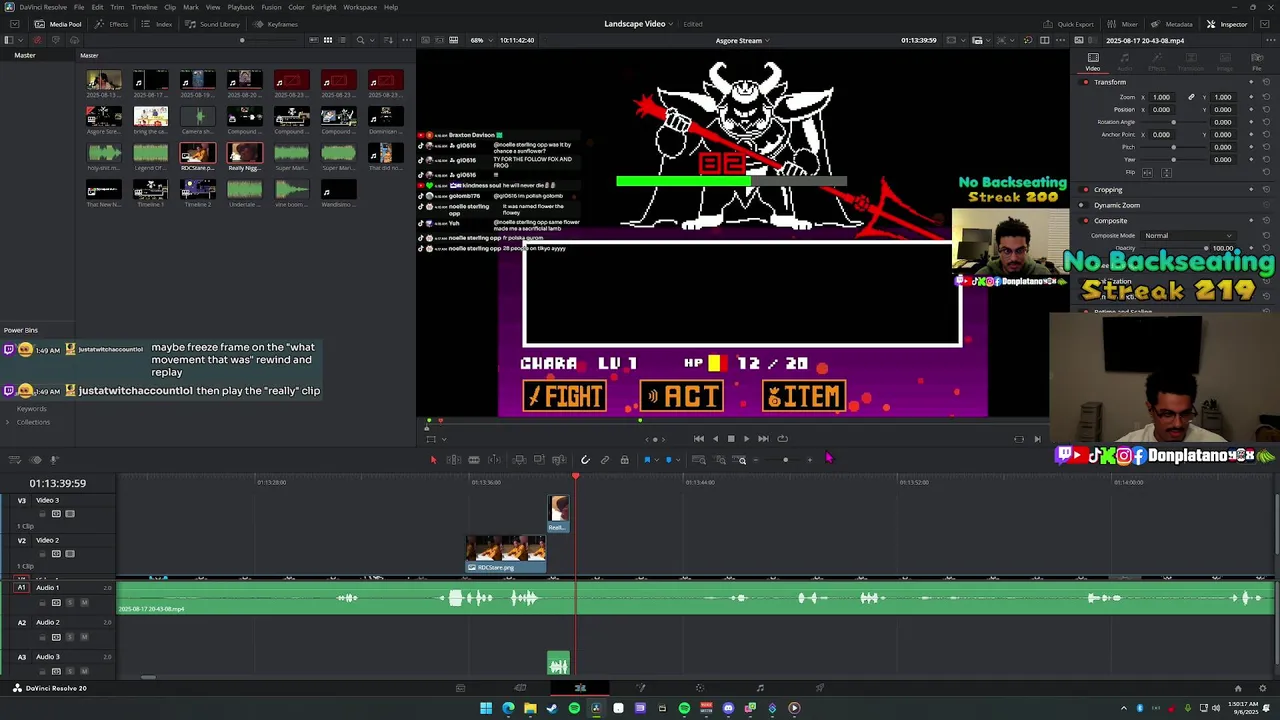The image size is (1280, 720).
Task: Jump to the first frame
Action: pos(698,439)
